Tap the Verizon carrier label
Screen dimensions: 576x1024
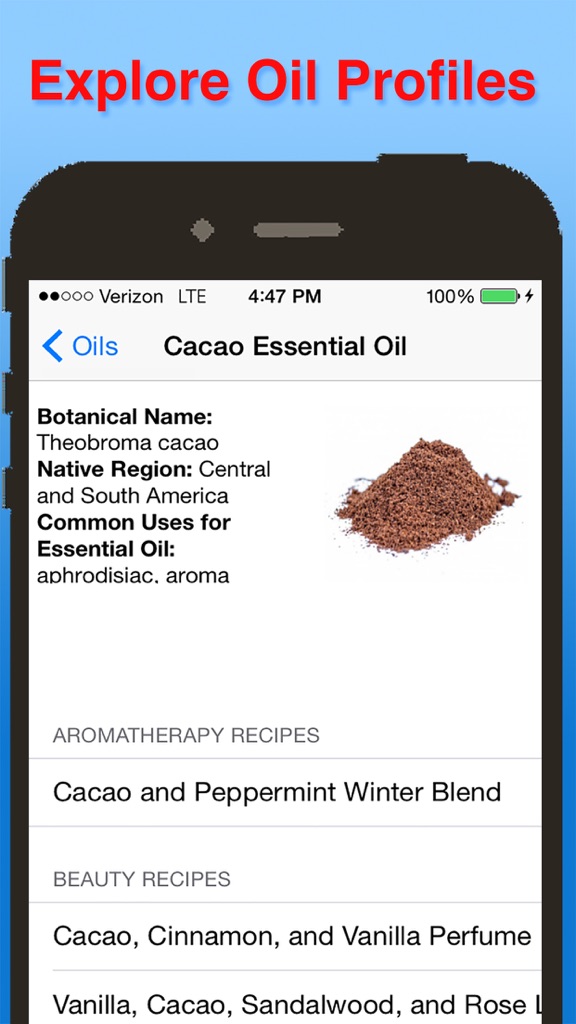point(131,296)
